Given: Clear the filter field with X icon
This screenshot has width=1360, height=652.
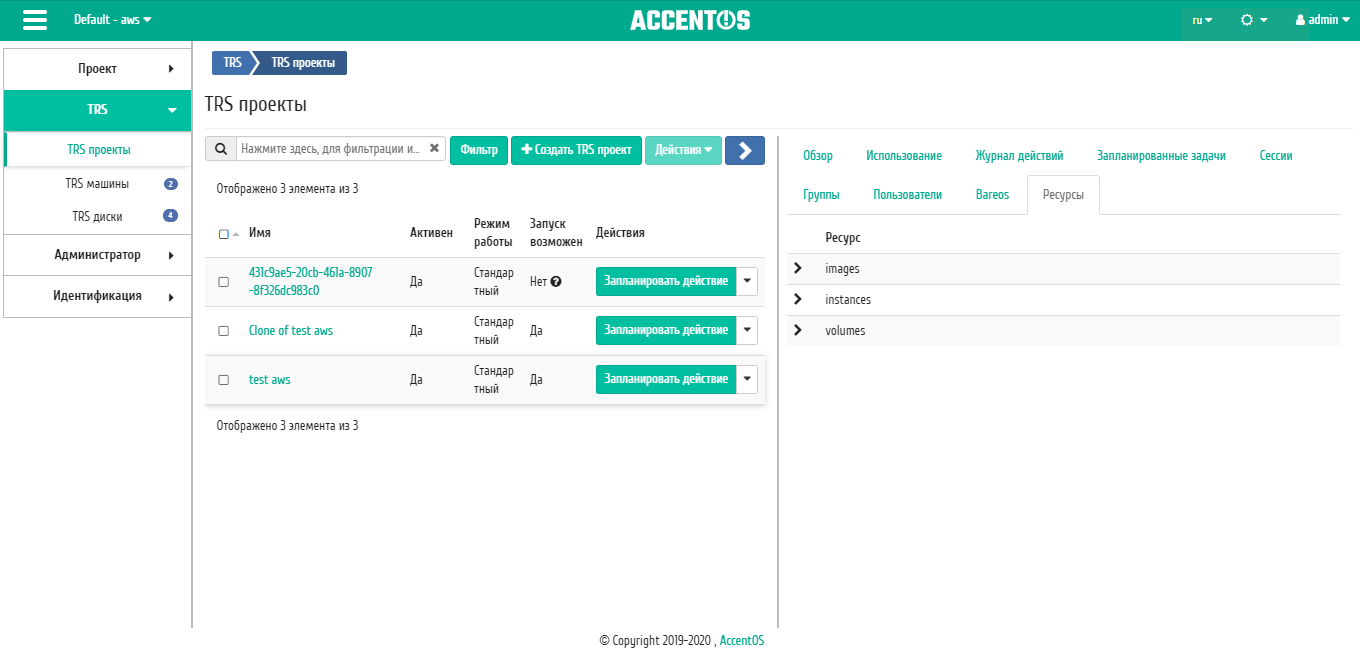Looking at the screenshot, I should point(434,148).
